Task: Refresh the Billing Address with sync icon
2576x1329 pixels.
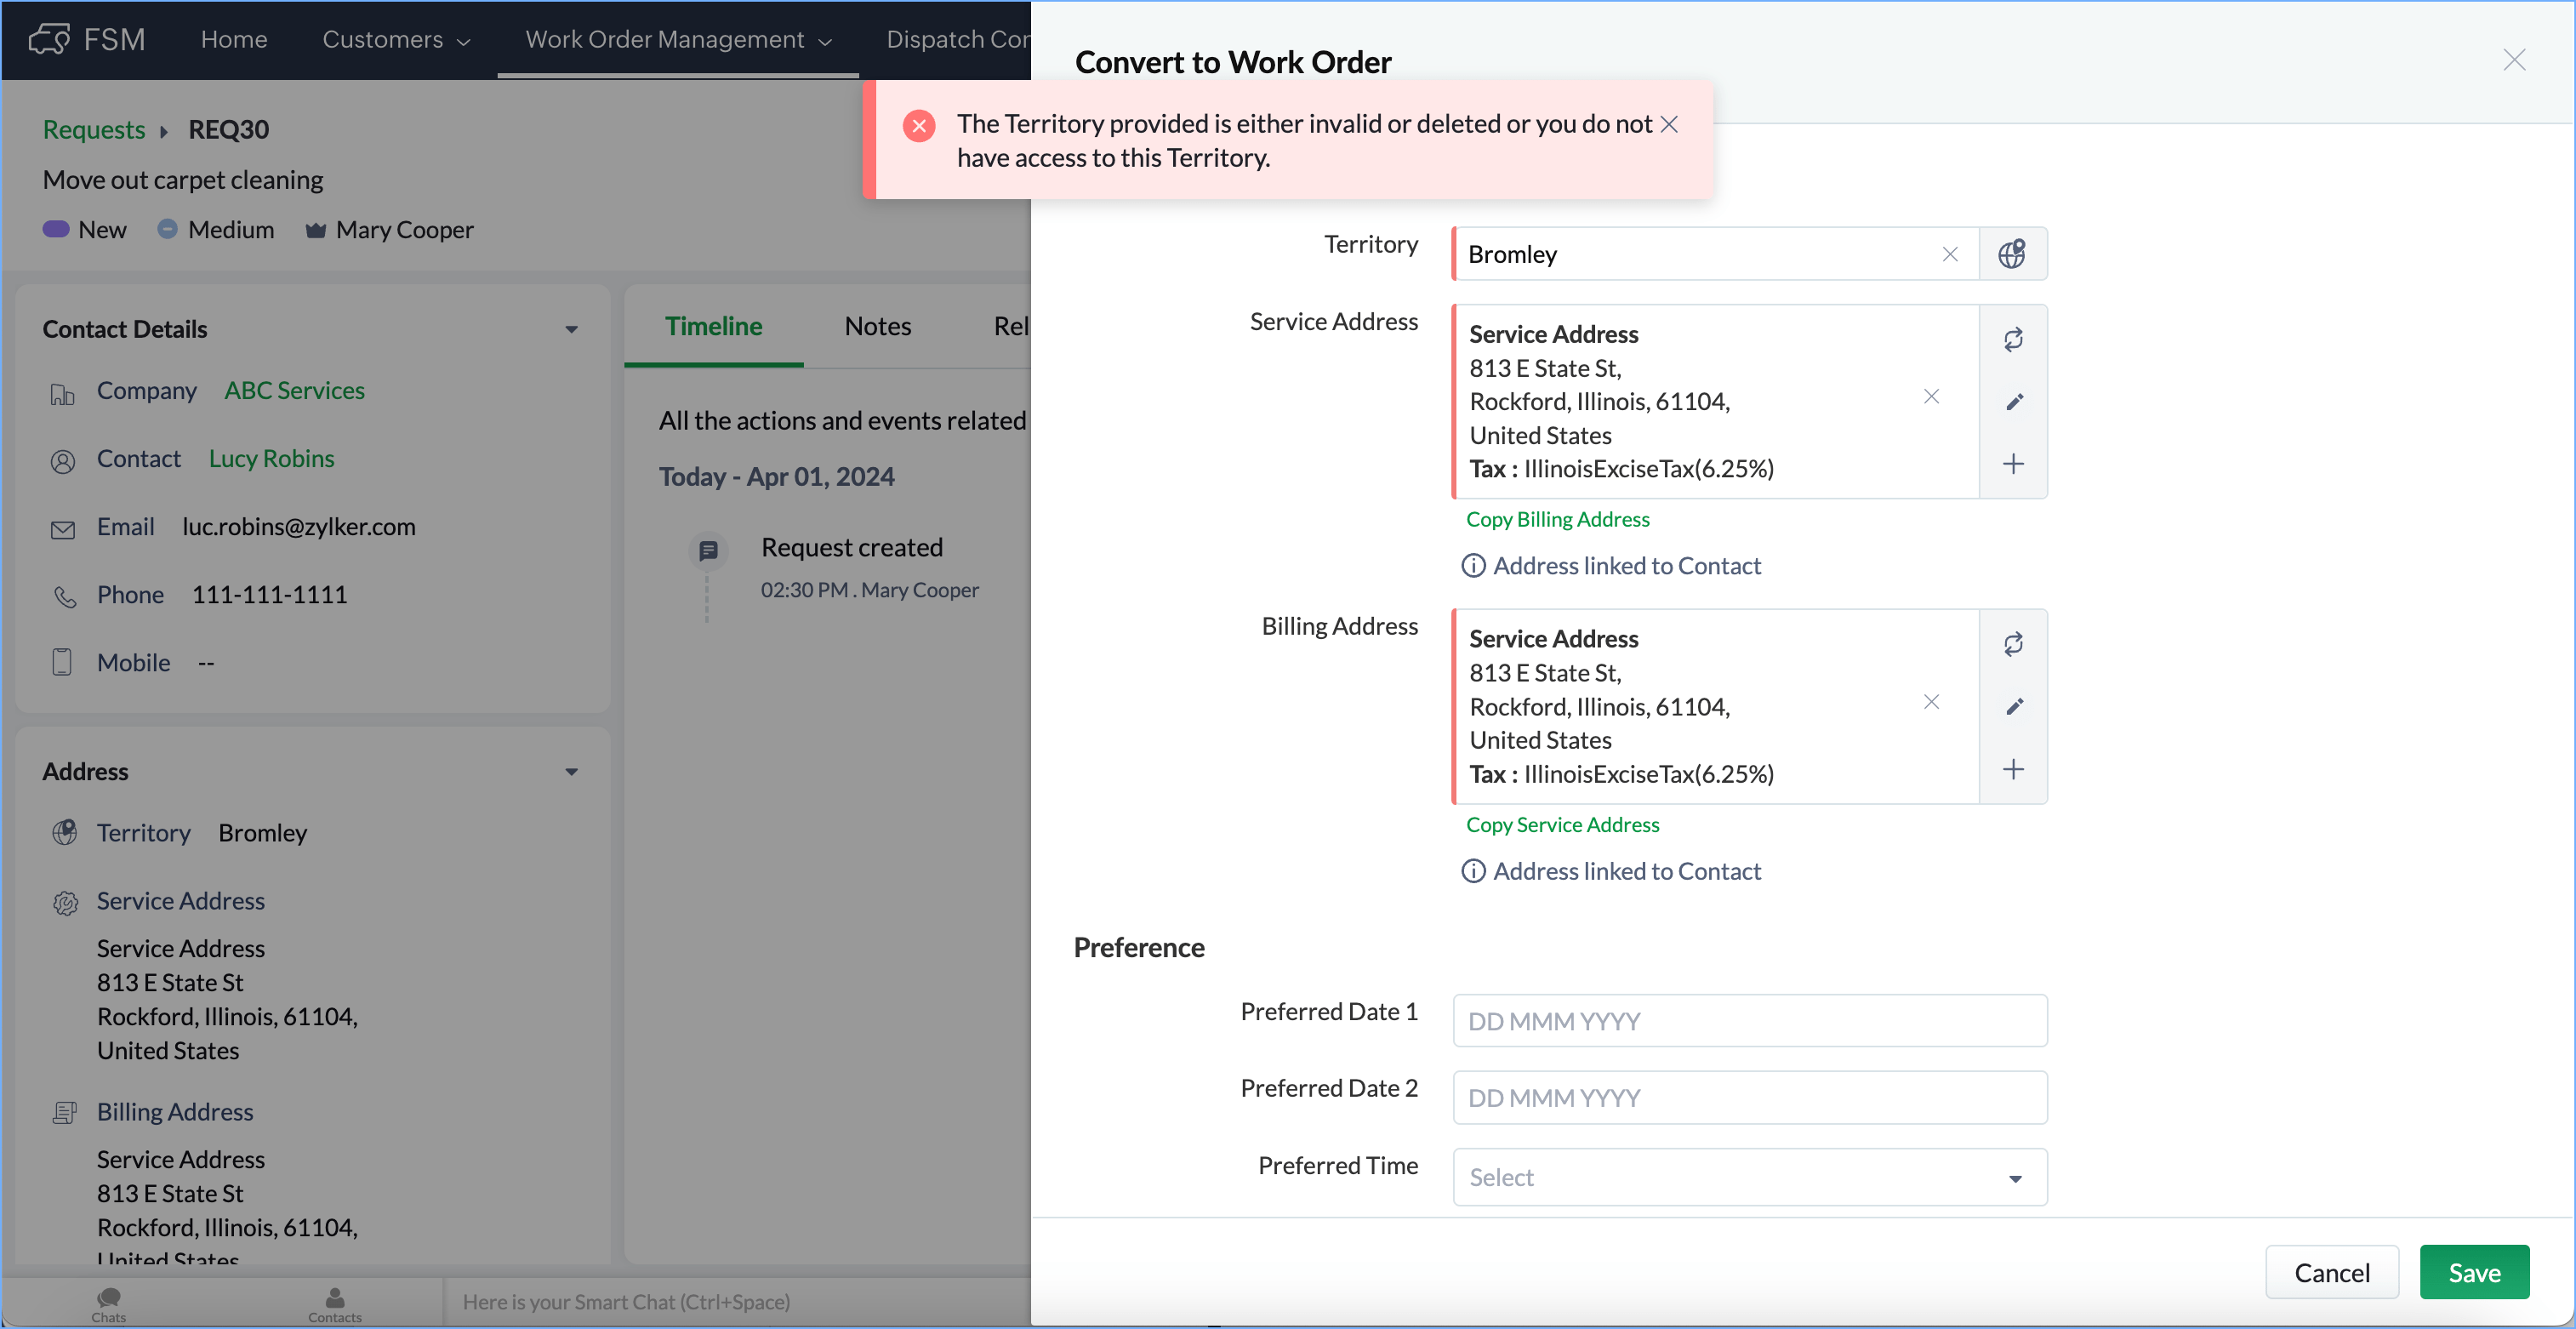Action: pyautogui.click(x=2013, y=644)
